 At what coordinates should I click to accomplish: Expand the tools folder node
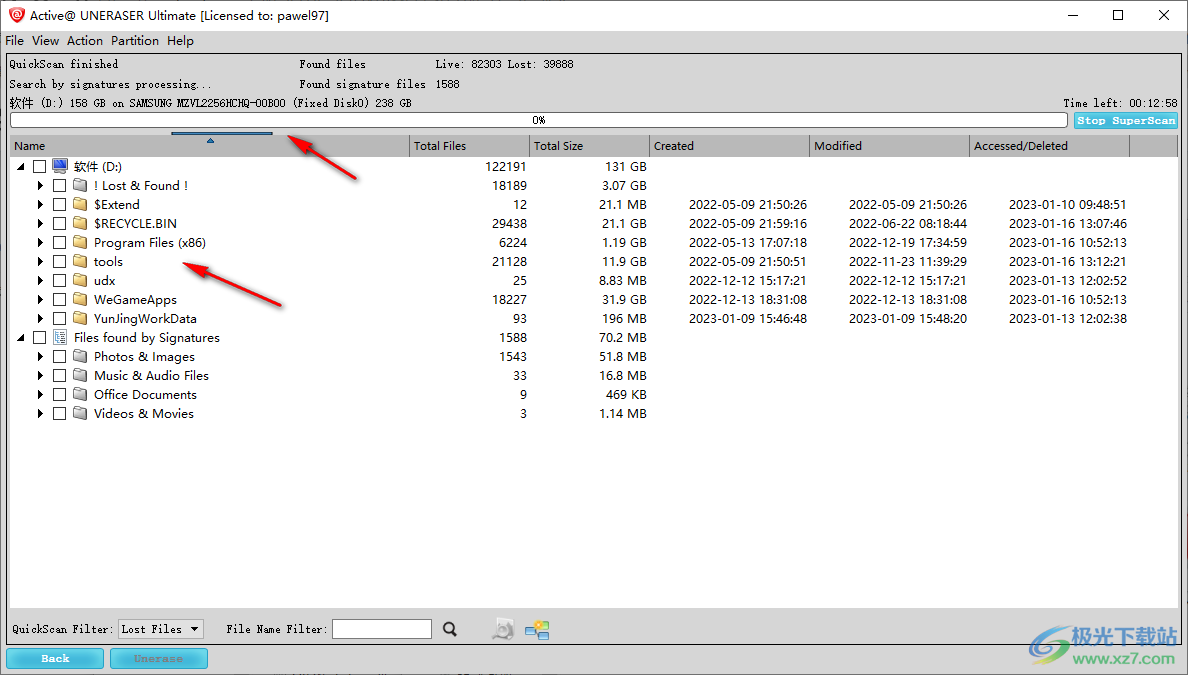tap(40, 261)
